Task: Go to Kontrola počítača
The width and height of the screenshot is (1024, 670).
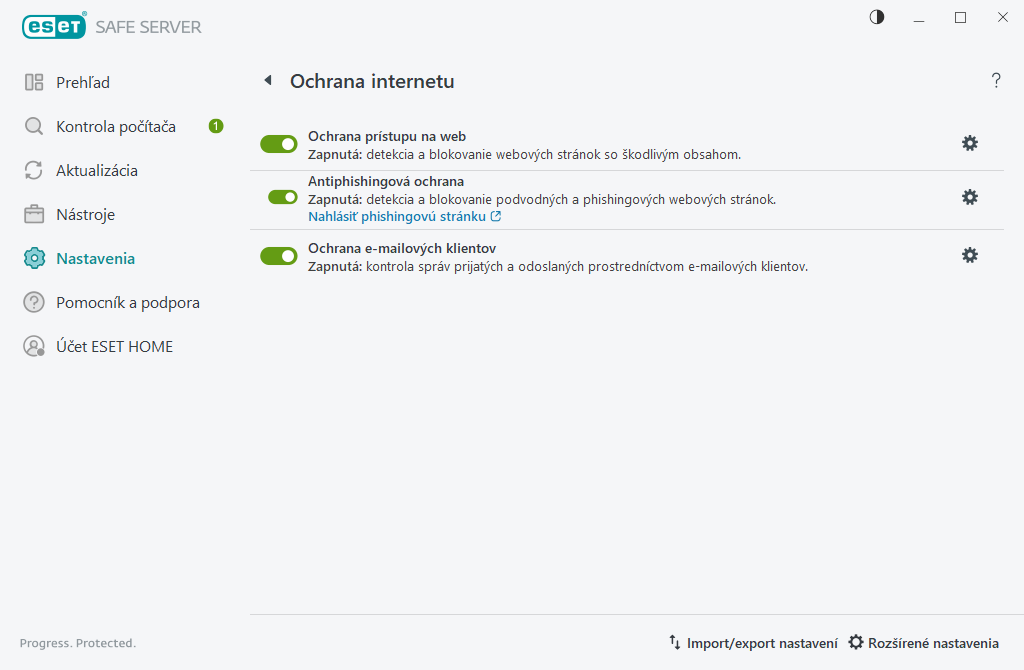Action: point(115,126)
